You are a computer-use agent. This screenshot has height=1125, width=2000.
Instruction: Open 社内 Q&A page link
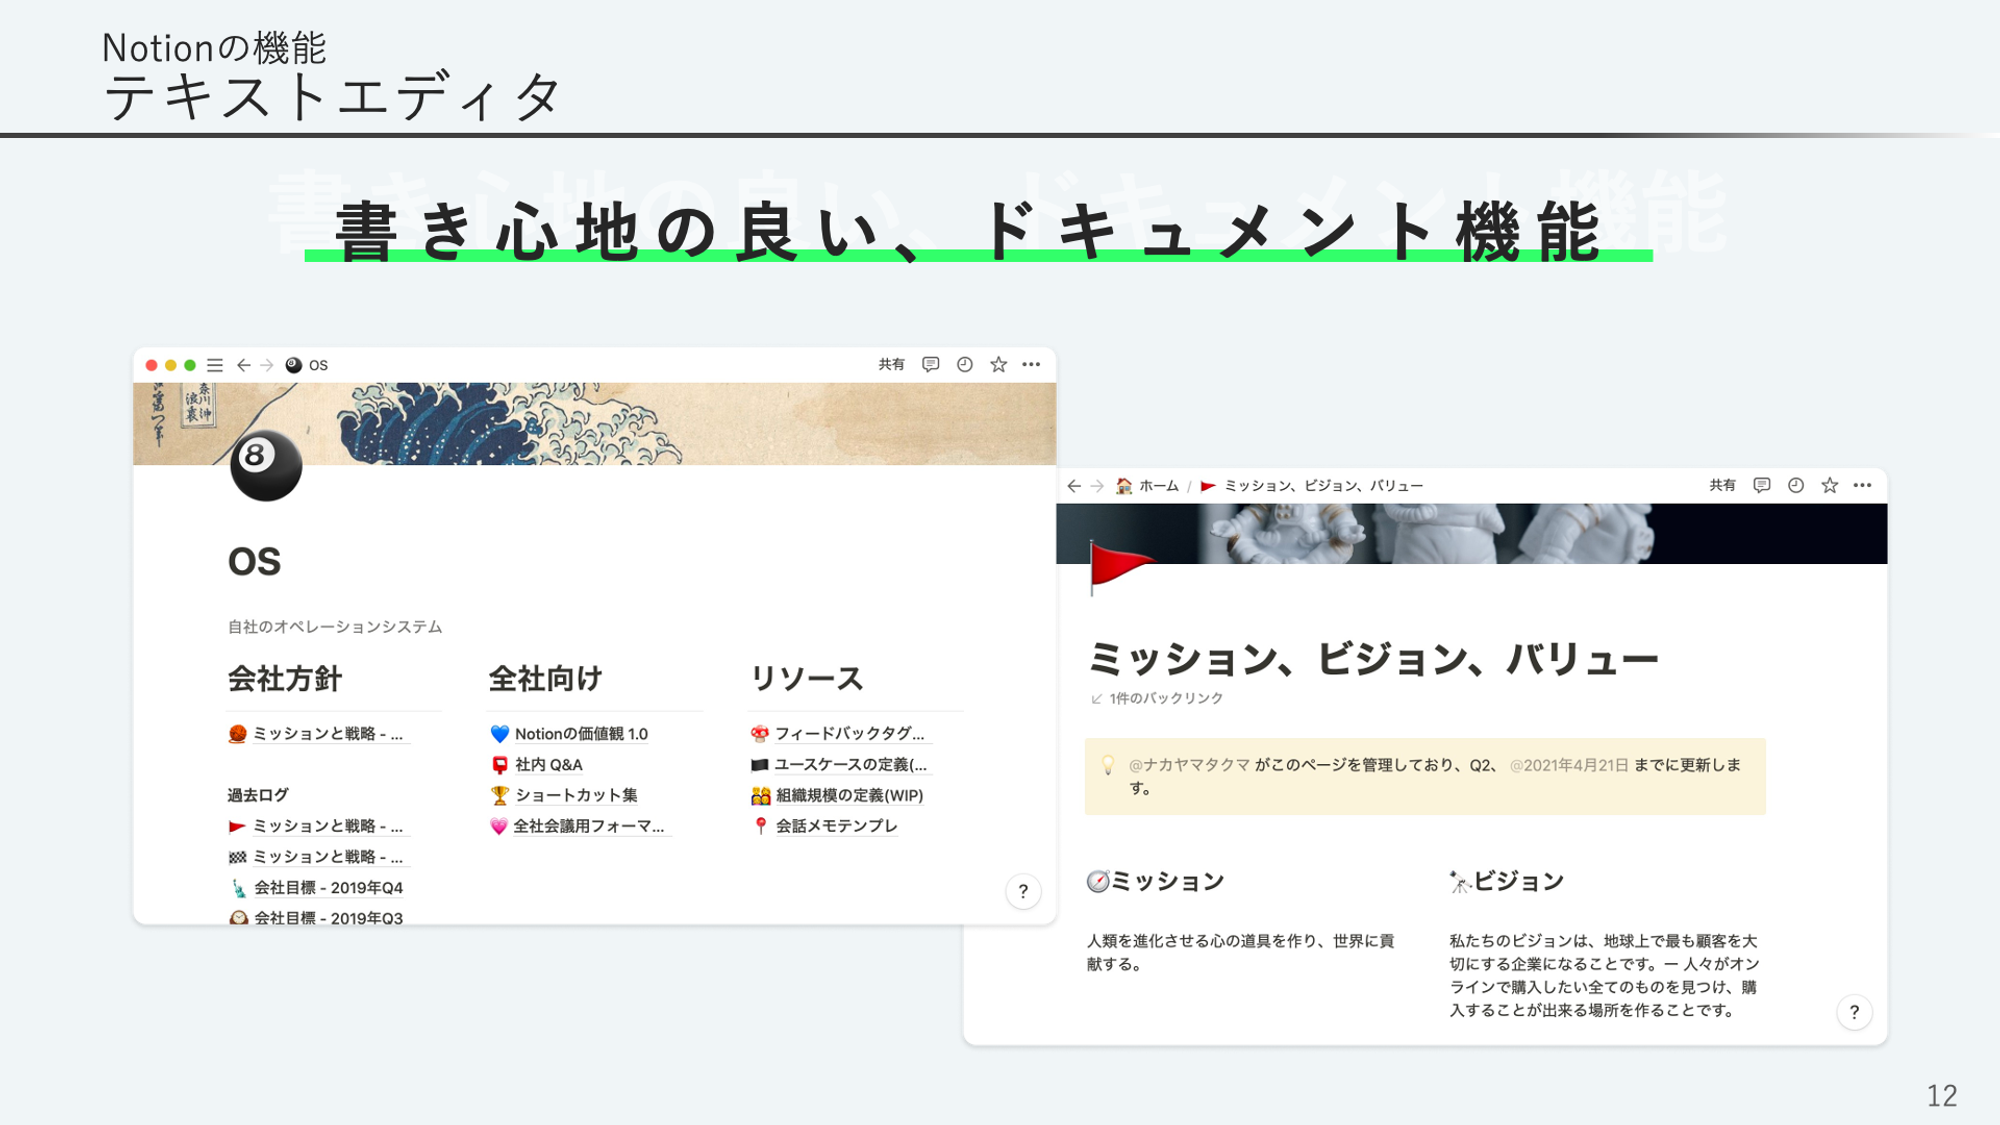point(548,765)
